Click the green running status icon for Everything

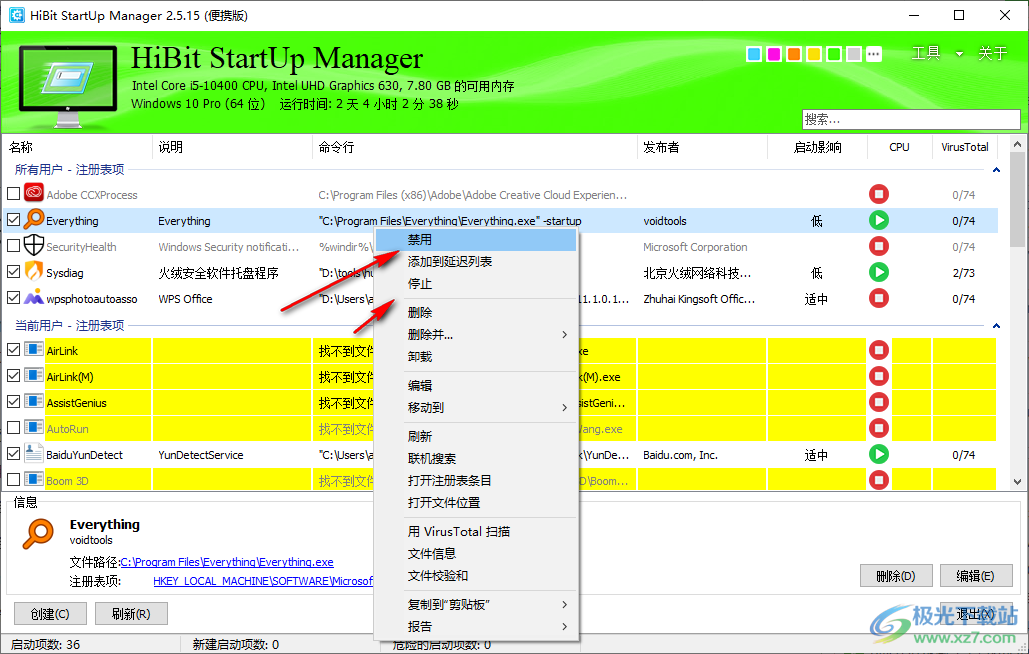(879, 220)
